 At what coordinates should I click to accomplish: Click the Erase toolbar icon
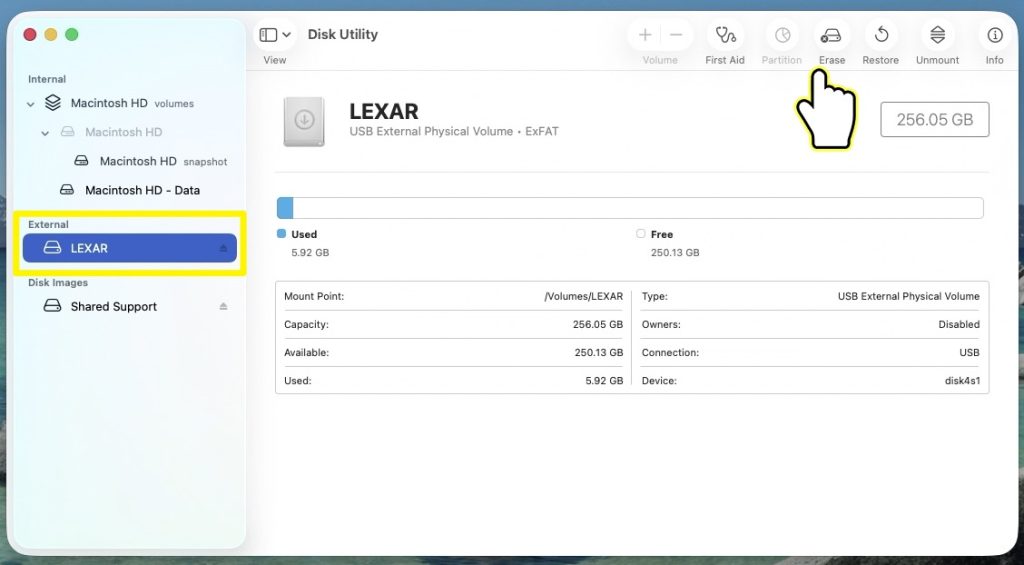pos(831,36)
